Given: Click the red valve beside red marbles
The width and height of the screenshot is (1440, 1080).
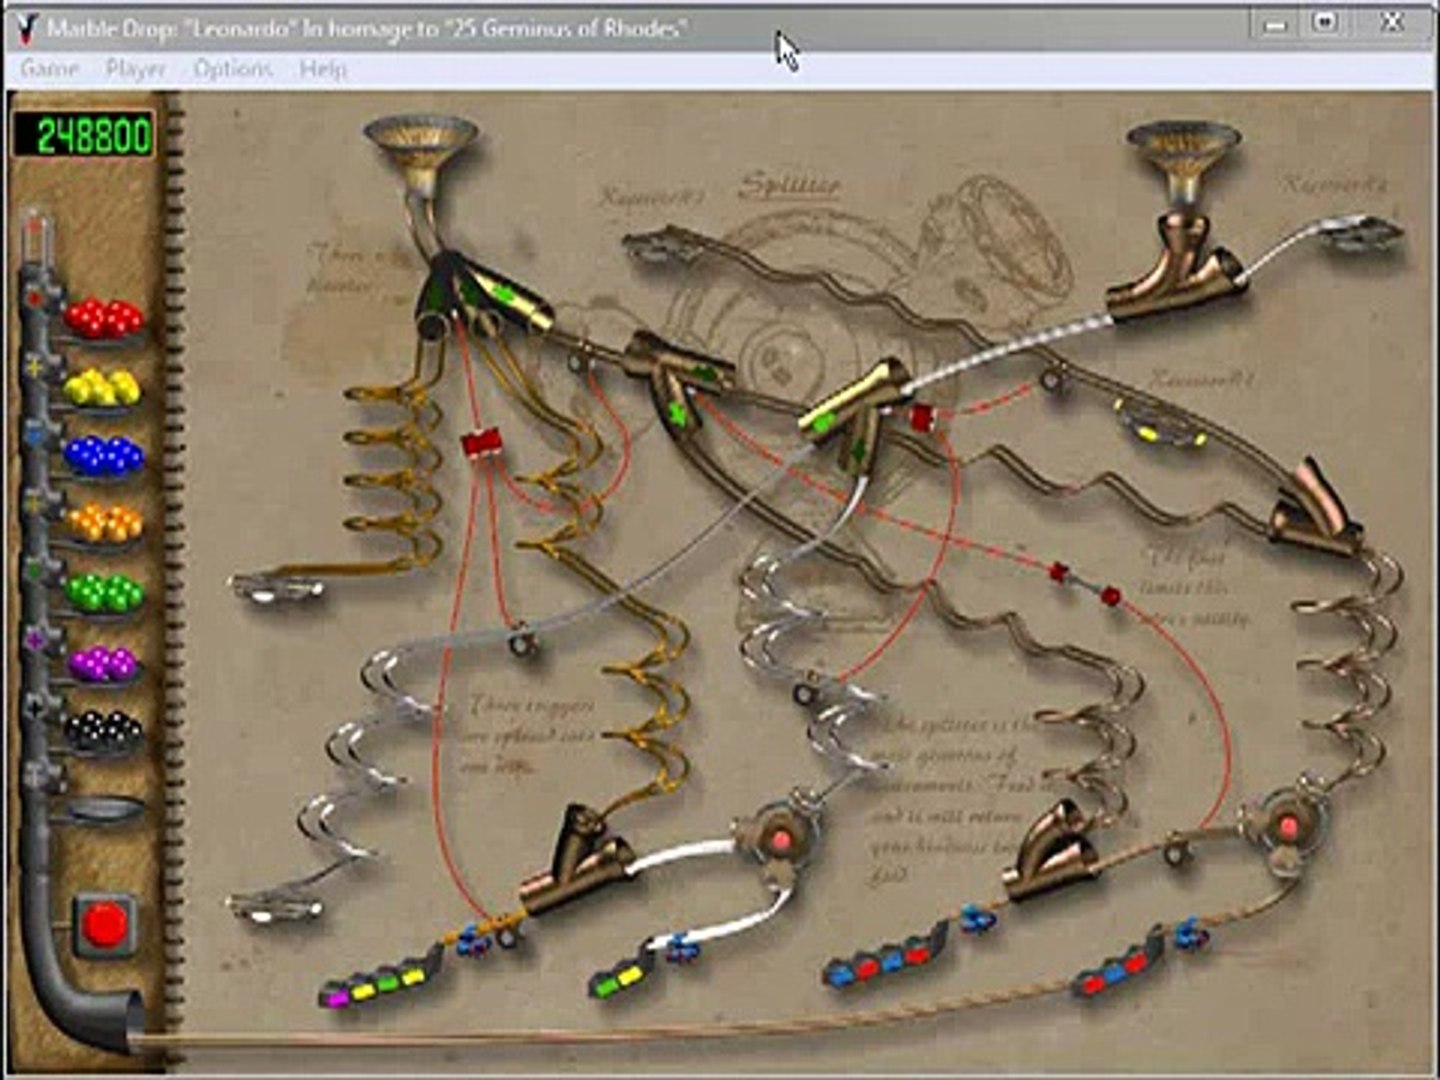Looking at the screenshot, I should click(36, 298).
